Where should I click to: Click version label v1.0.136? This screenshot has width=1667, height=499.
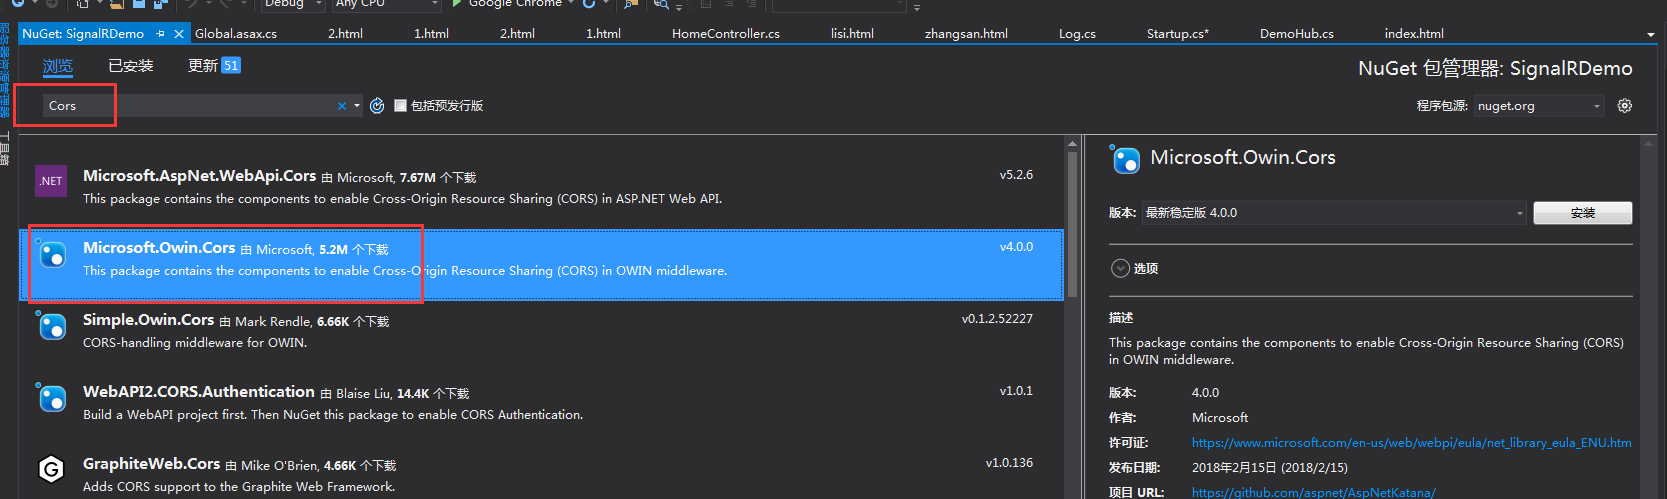[1009, 463]
